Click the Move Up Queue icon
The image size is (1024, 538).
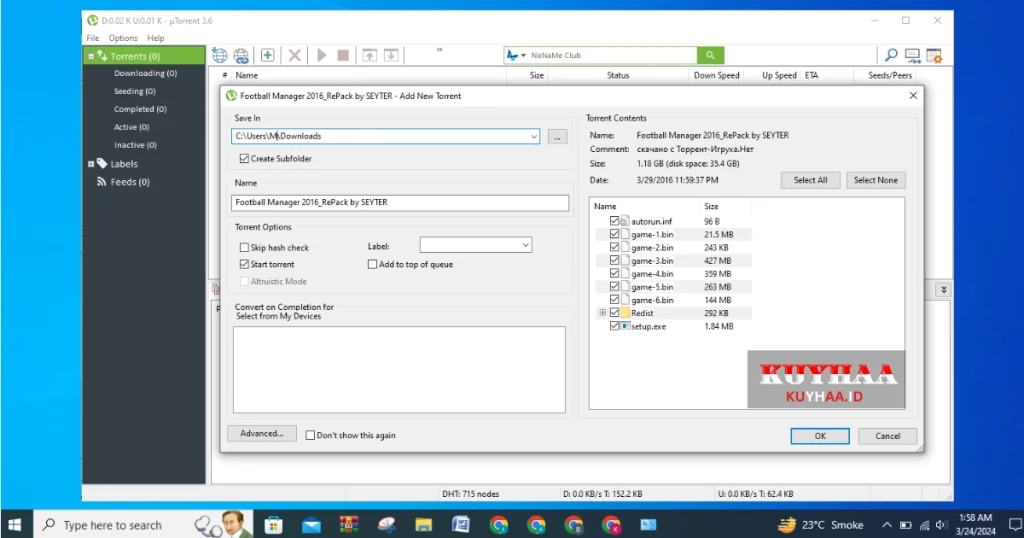click(370, 55)
